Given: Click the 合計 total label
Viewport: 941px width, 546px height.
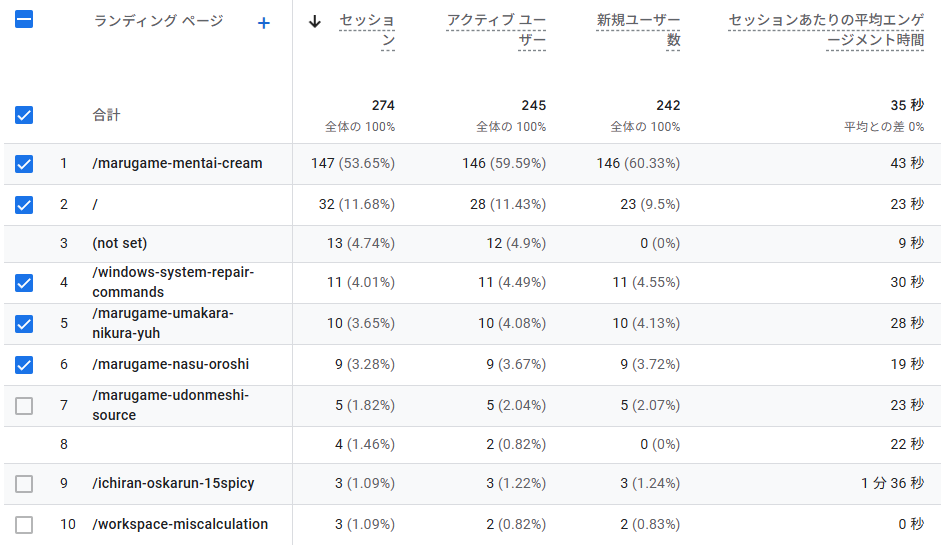Looking at the screenshot, I should tap(106, 115).
